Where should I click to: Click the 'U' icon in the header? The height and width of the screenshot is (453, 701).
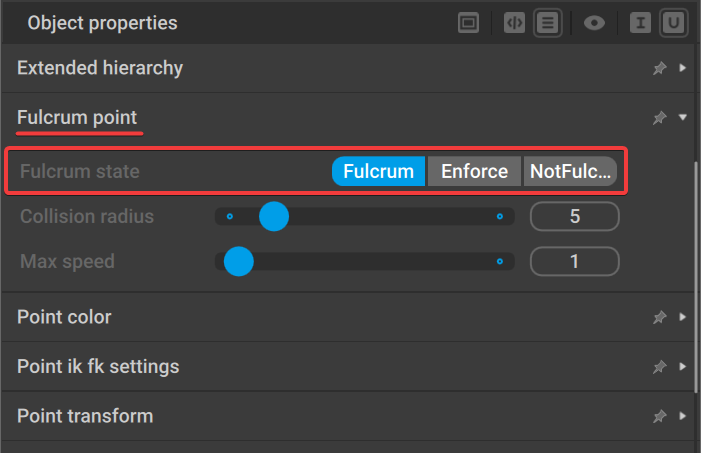[x=673, y=23]
